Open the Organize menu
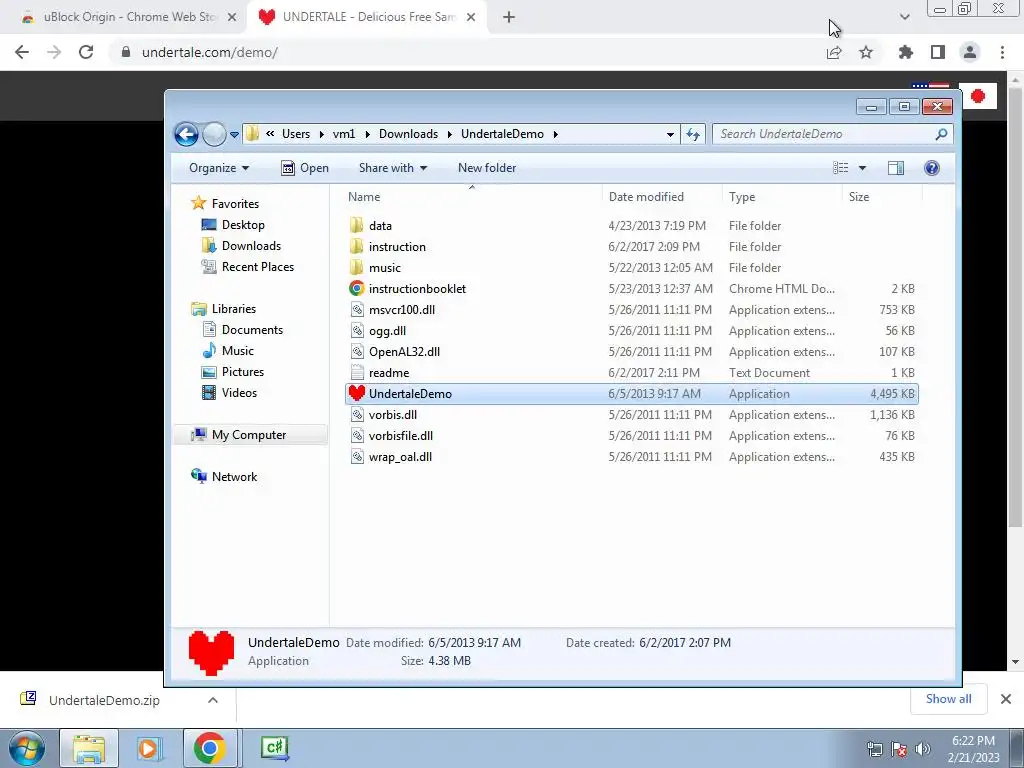 (x=219, y=168)
